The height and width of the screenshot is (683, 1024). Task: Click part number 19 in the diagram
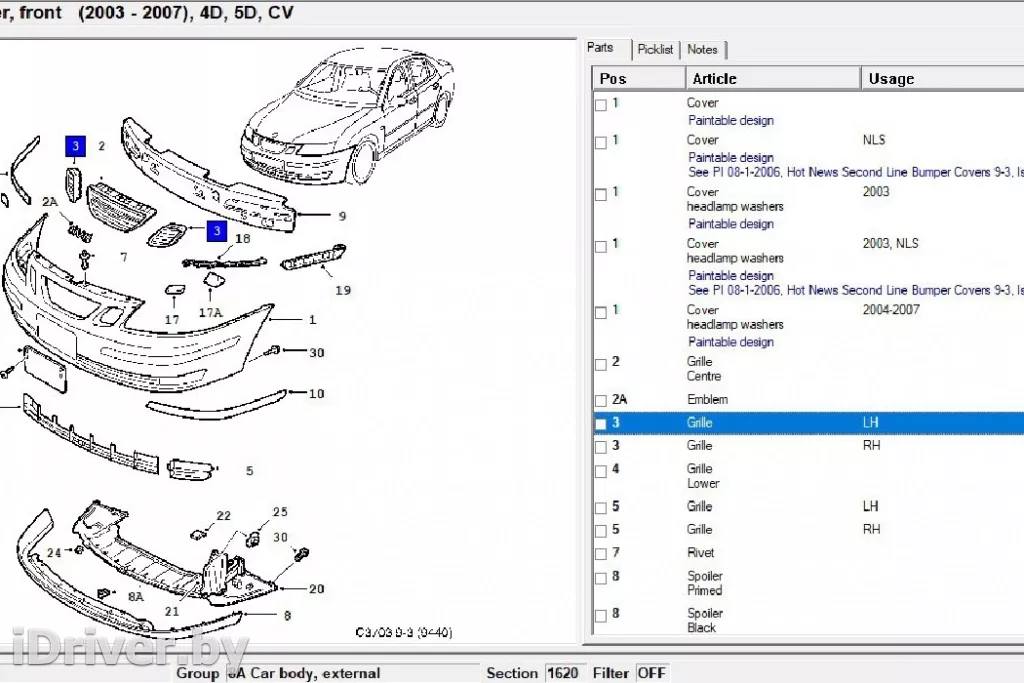(x=344, y=291)
